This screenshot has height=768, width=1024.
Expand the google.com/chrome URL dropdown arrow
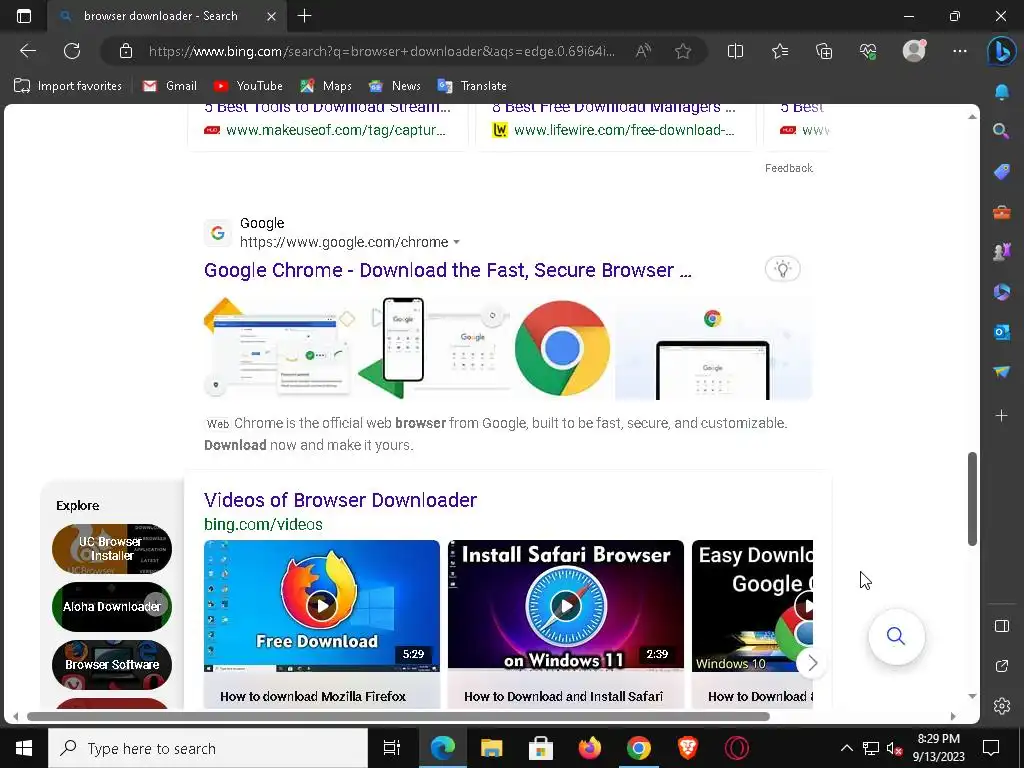(x=456, y=242)
